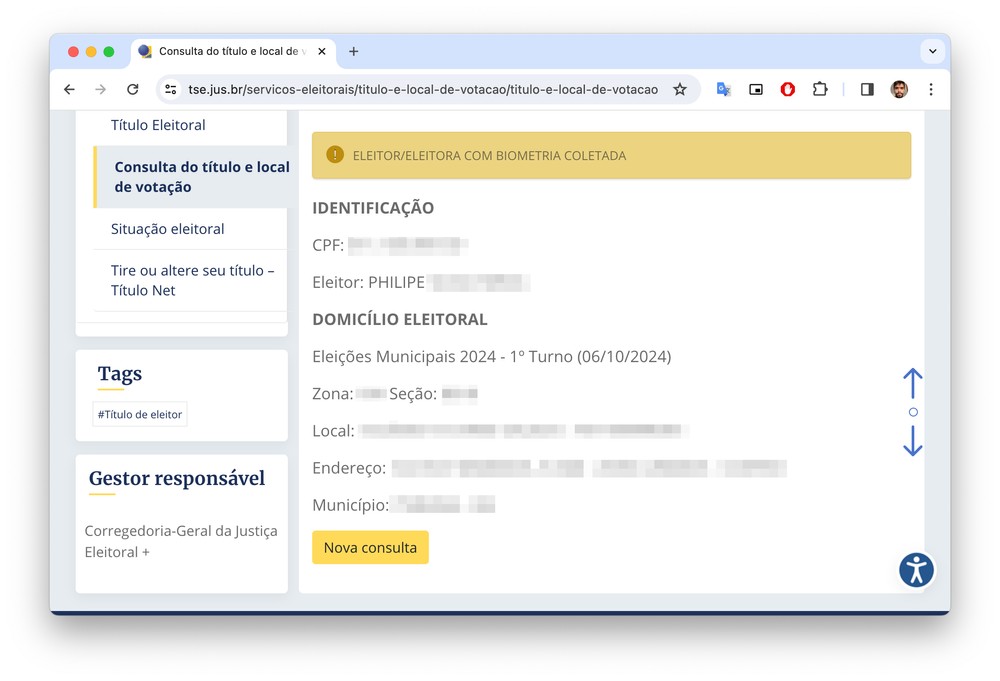Open the Chrome profile avatar menu
Image resolution: width=1000 pixels, height=681 pixels.
899,90
